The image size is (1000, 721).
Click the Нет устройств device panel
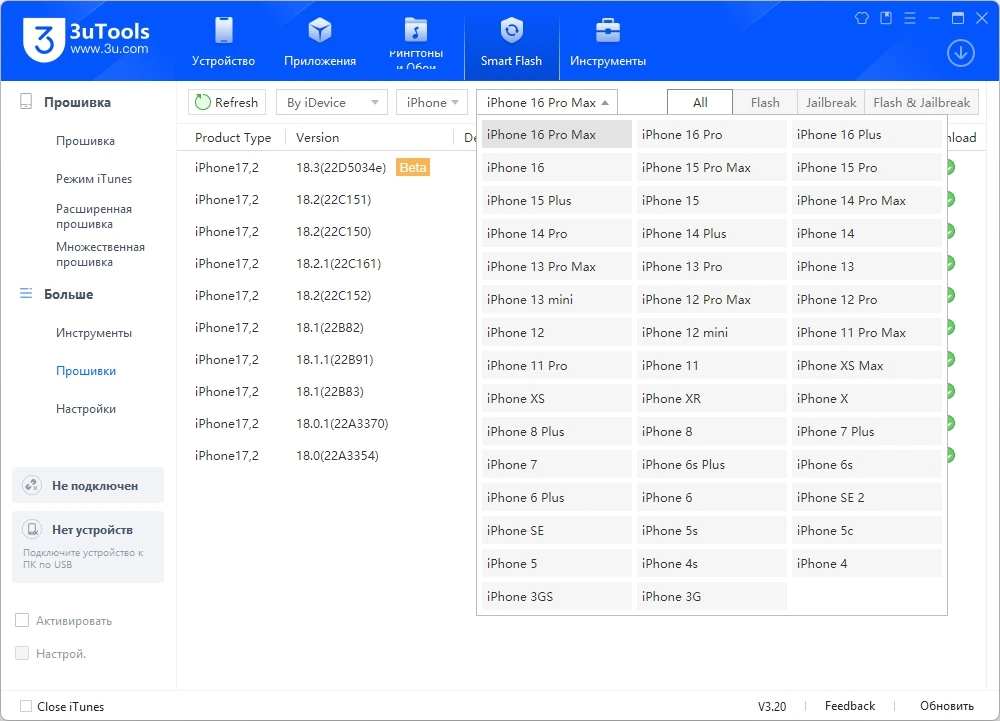(88, 546)
